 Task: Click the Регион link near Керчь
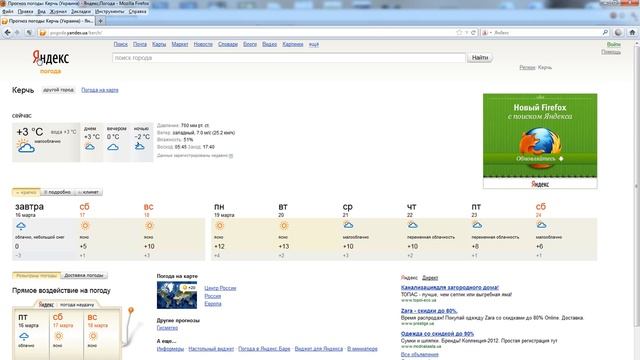tap(527, 67)
